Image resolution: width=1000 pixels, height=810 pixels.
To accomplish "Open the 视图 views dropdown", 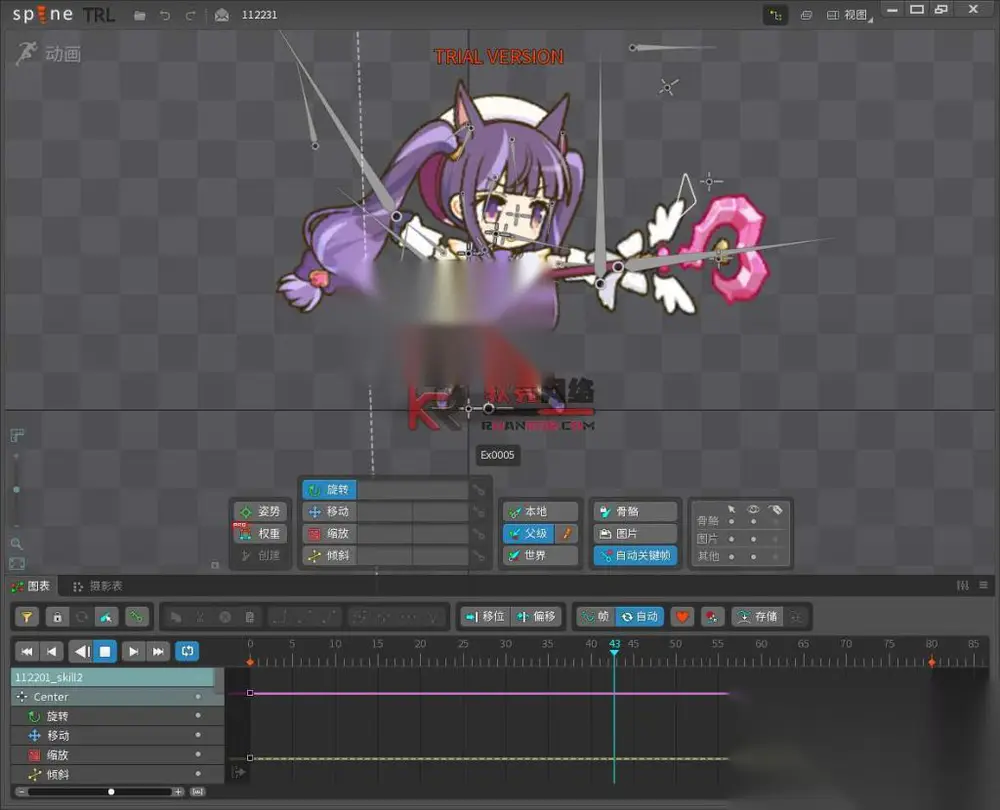I will click(x=851, y=15).
